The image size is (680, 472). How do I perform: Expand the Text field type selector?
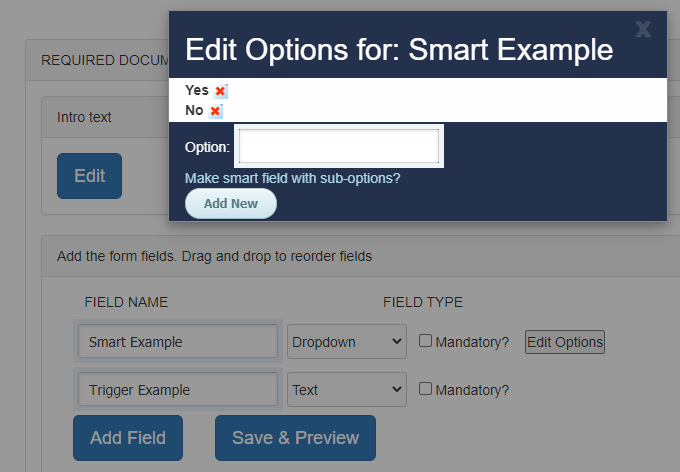pyautogui.click(x=347, y=389)
